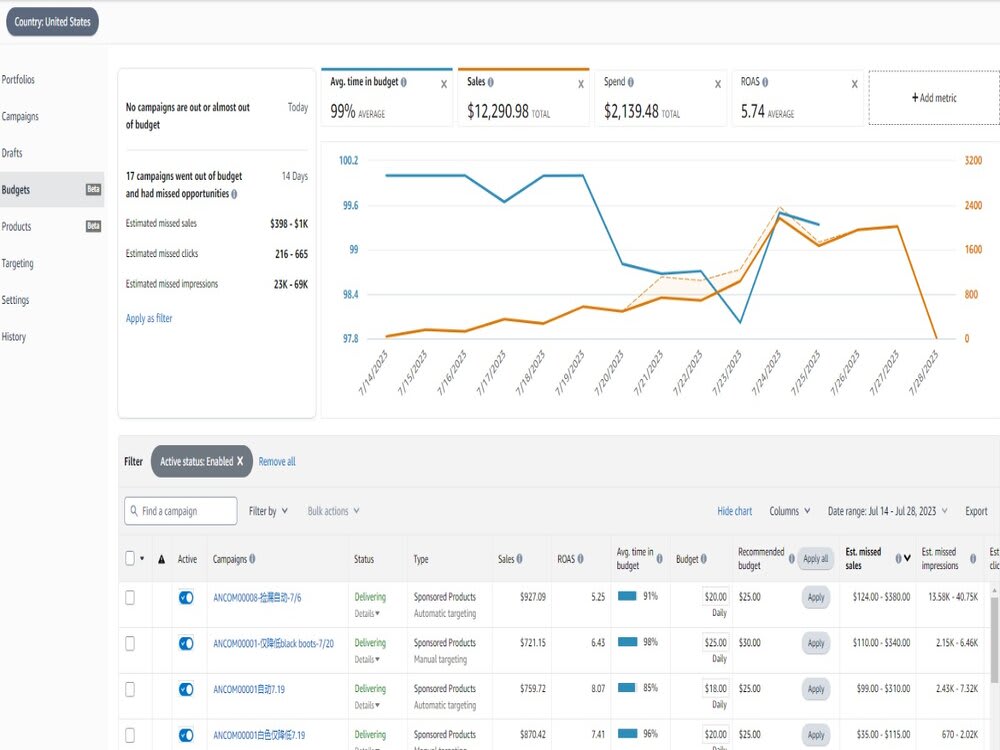Remove the Sales metric card
This screenshot has height=750, width=1000.
coord(581,84)
